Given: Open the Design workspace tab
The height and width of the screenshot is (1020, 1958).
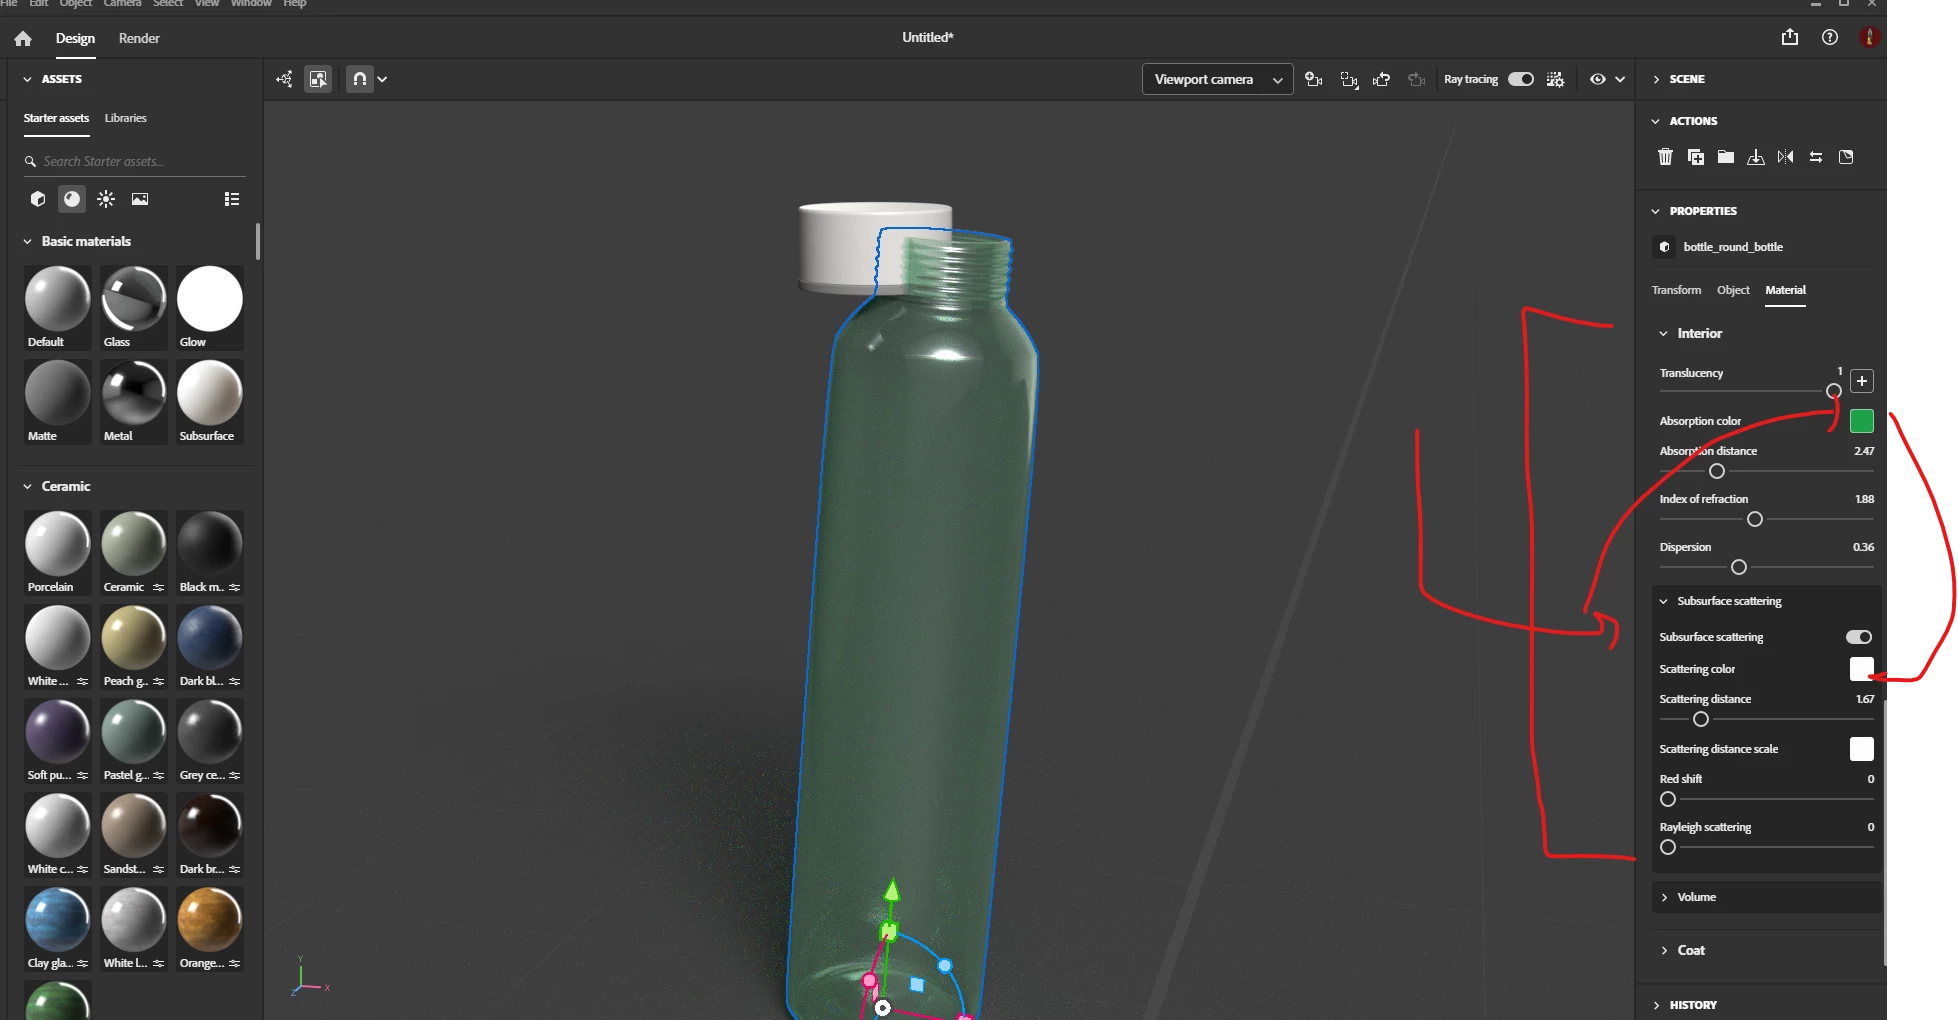Looking at the screenshot, I should coord(75,38).
